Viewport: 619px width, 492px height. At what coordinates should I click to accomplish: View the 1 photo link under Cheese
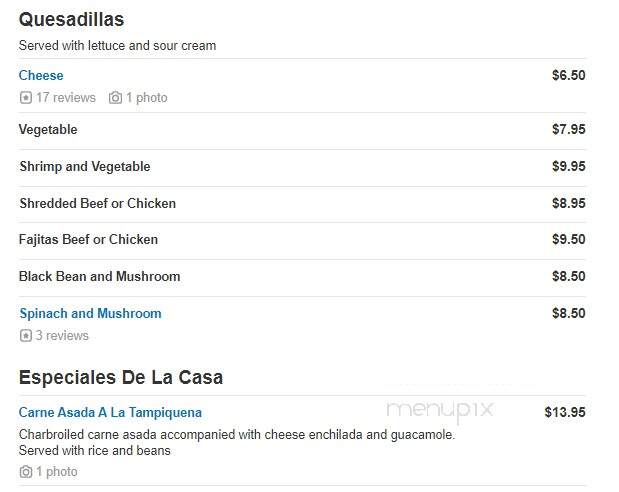click(146, 98)
